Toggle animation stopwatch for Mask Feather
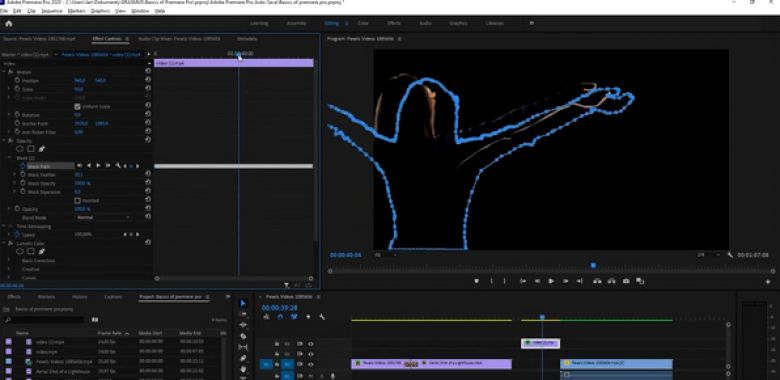 pos(23,175)
